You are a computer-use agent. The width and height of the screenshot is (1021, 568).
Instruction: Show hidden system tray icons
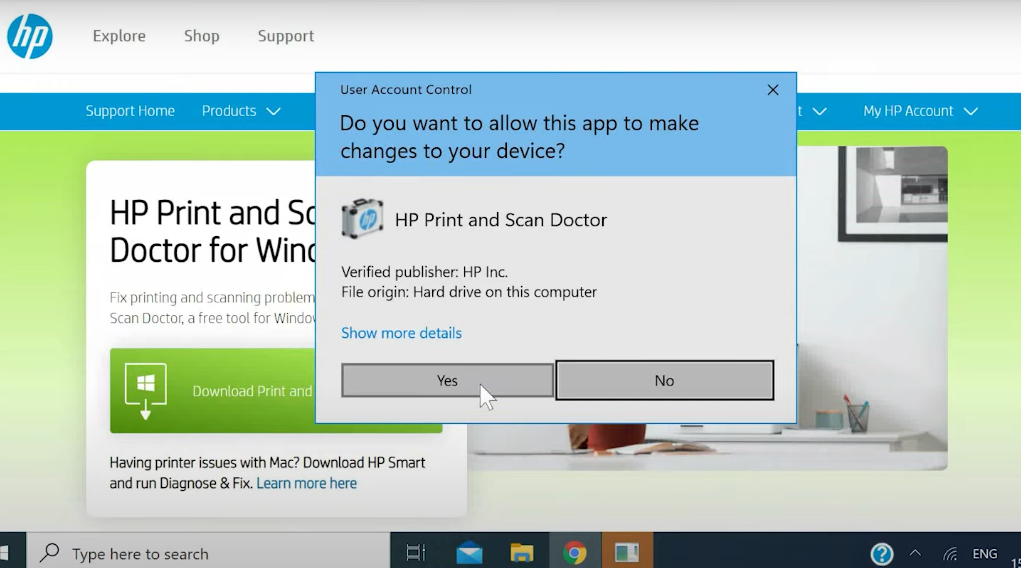[915, 553]
